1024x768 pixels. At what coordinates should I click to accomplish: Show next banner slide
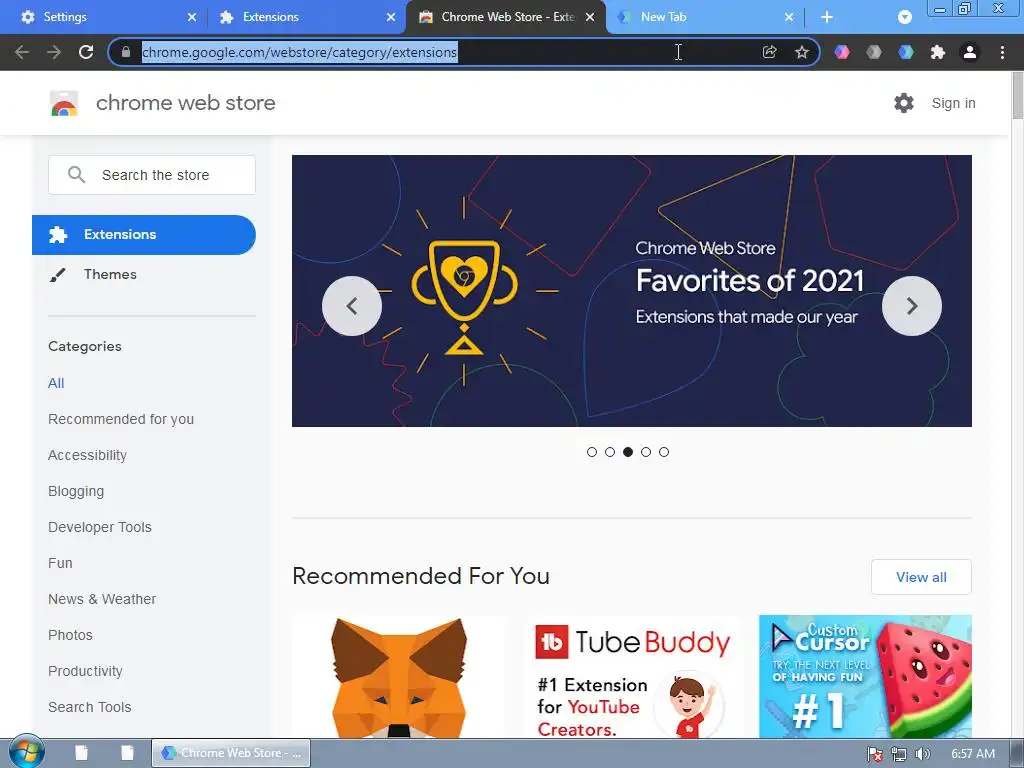click(x=912, y=306)
